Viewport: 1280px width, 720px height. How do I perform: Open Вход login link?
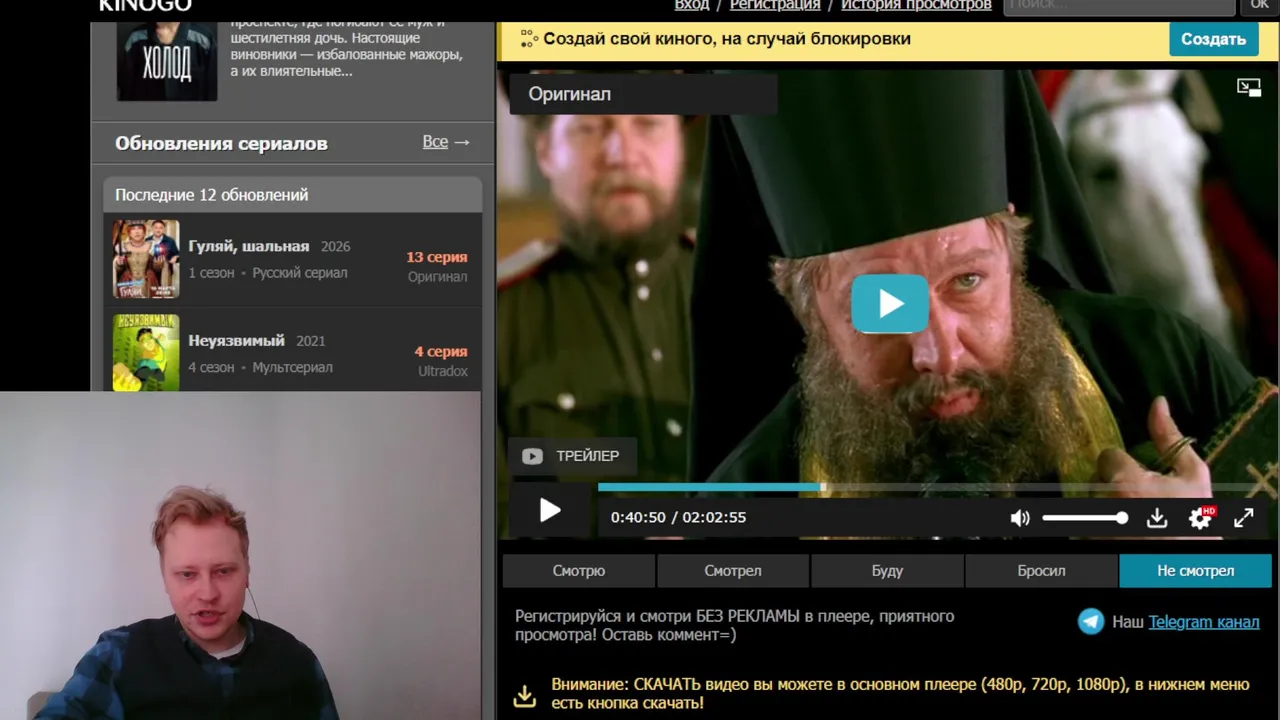692,5
